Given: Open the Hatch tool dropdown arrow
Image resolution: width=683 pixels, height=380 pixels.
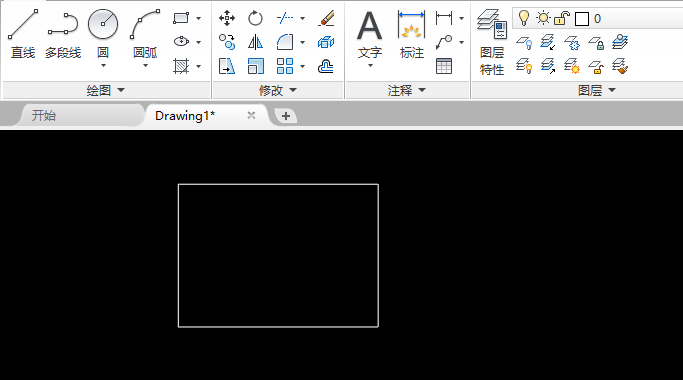Looking at the screenshot, I should tap(199, 67).
